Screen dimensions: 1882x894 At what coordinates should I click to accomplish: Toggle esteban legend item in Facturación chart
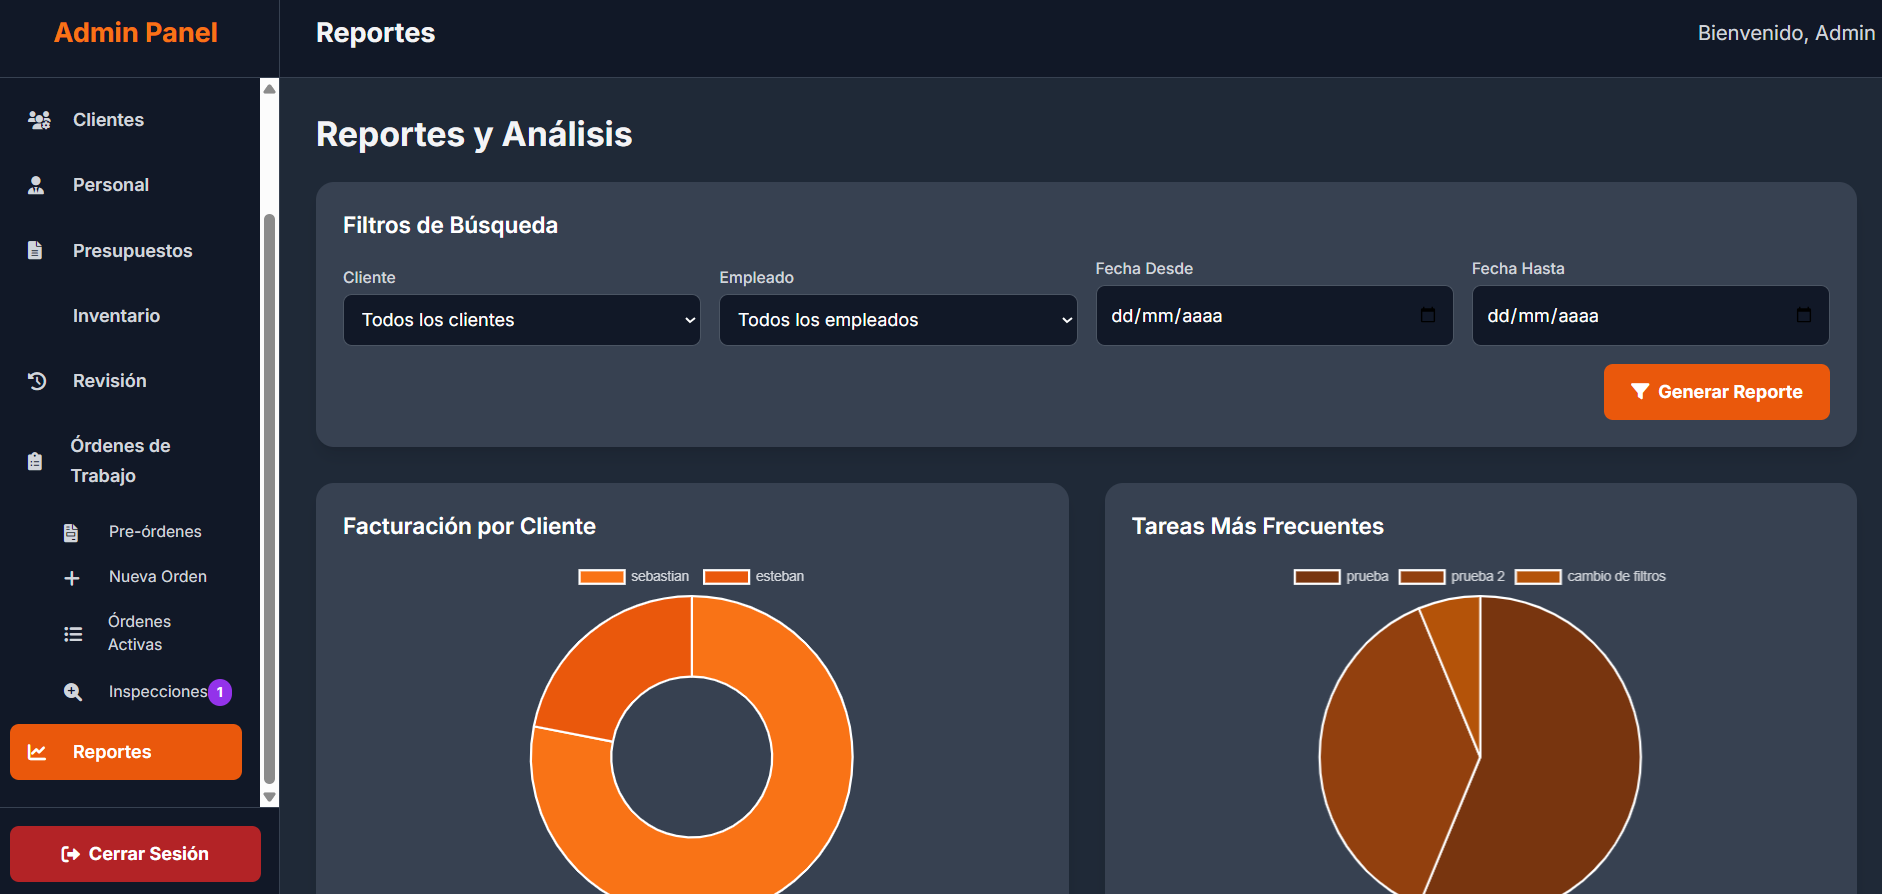pyautogui.click(x=754, y=577)
